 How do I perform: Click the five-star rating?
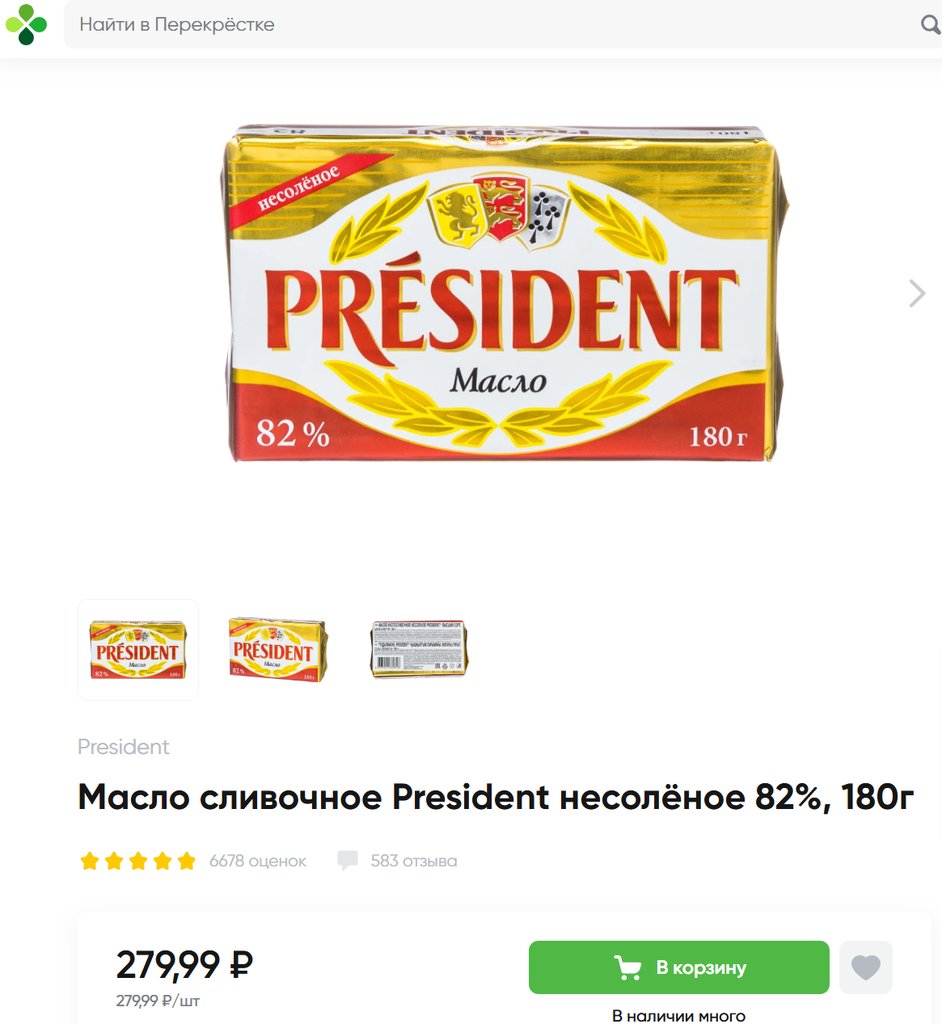pyautogui.click(x=138, y=861)
